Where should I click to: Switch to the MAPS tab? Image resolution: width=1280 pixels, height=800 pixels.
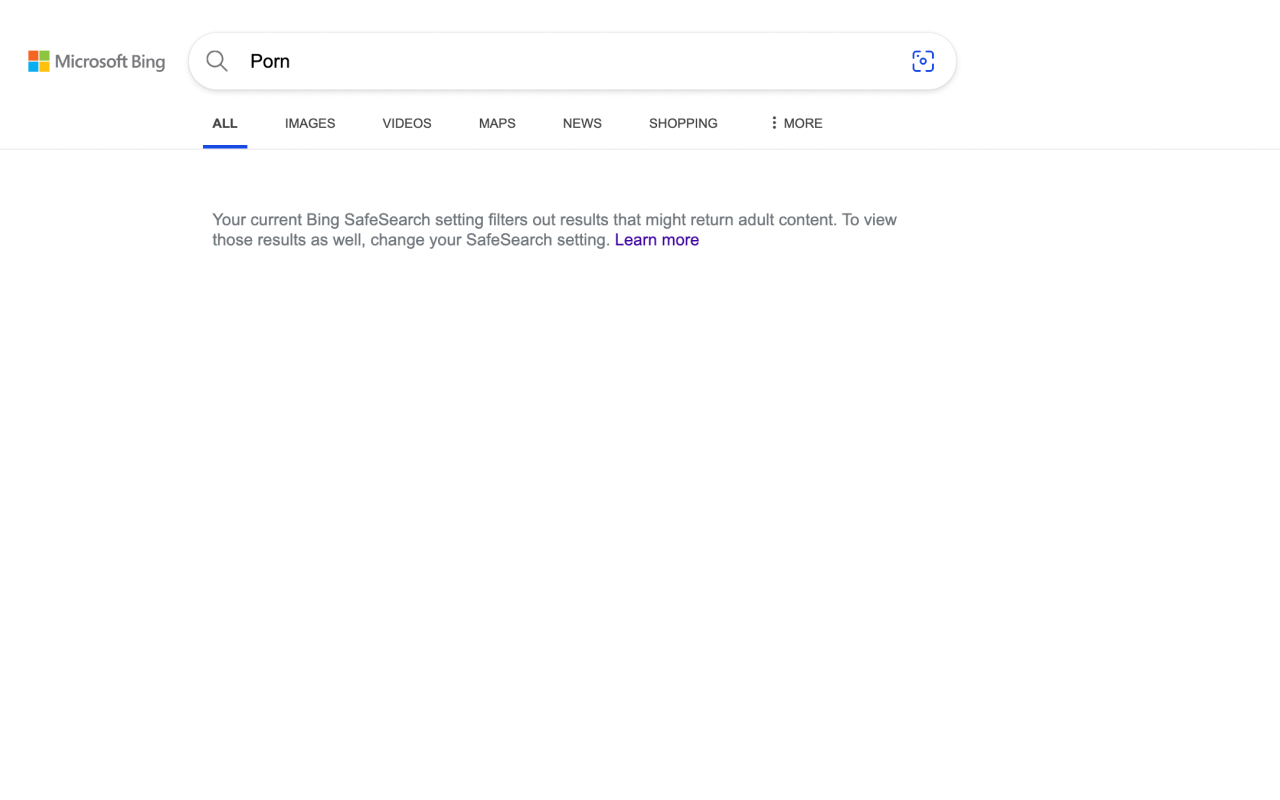point(497,123)
